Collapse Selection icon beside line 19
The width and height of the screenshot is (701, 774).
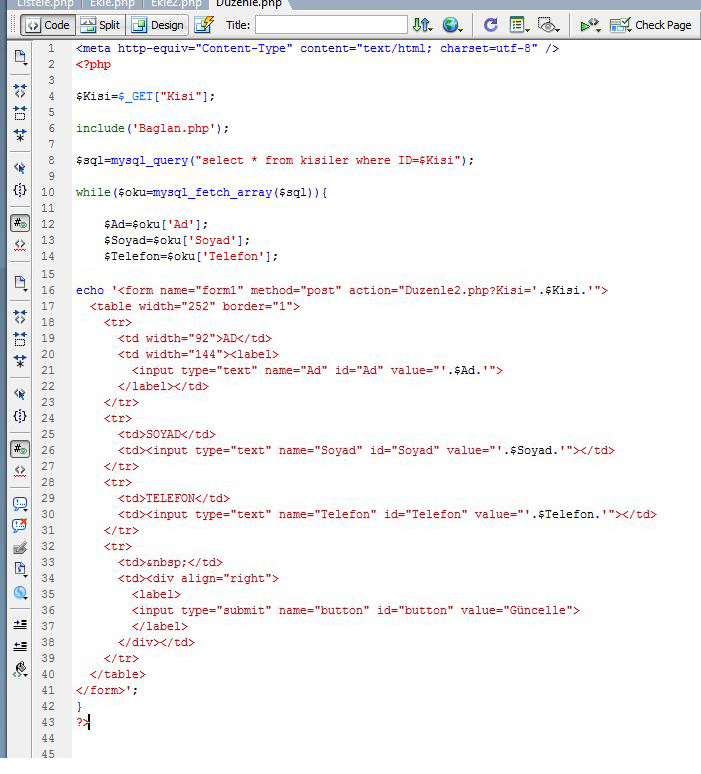tap(20, 339)
